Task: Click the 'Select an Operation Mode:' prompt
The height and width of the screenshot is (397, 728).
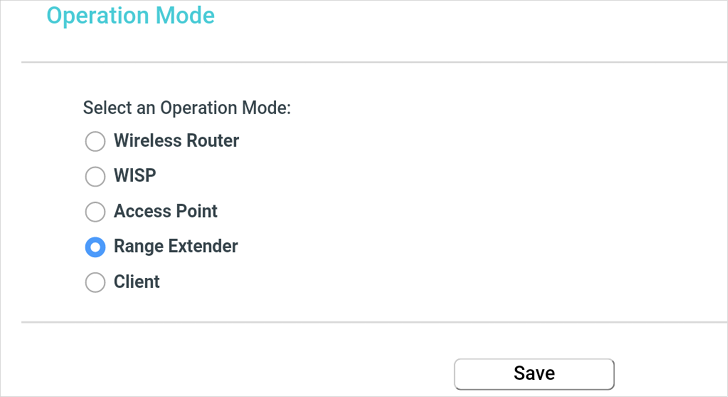Action: pos(187,108)
